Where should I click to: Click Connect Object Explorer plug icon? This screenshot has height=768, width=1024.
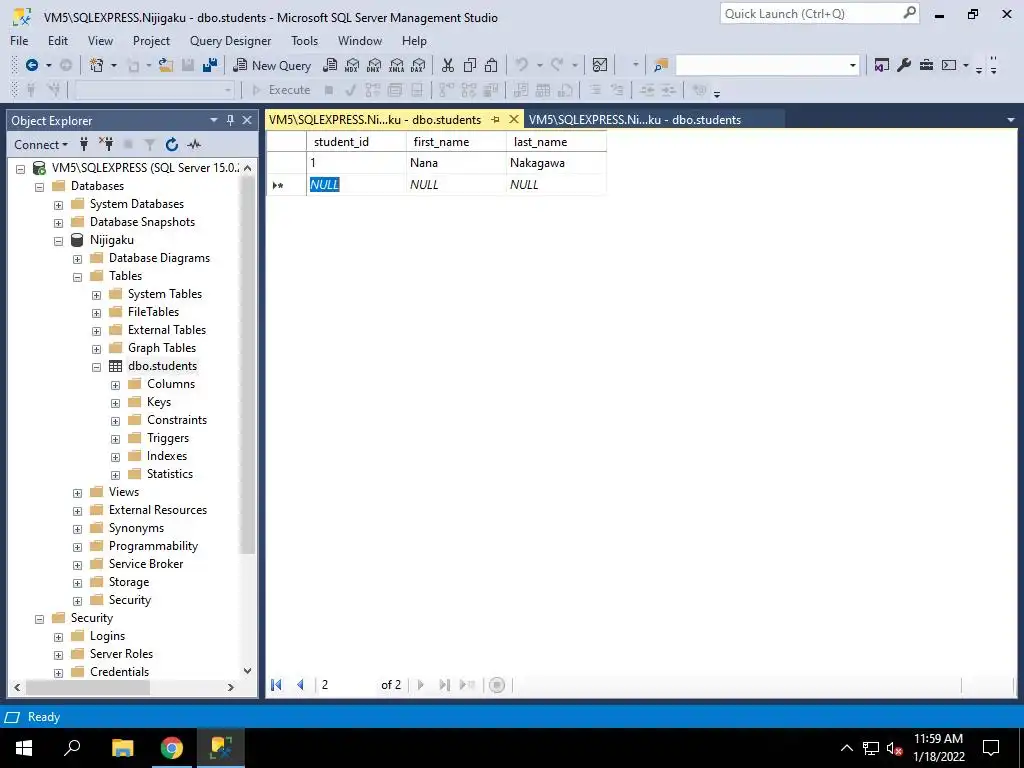(x=84, y=144)
